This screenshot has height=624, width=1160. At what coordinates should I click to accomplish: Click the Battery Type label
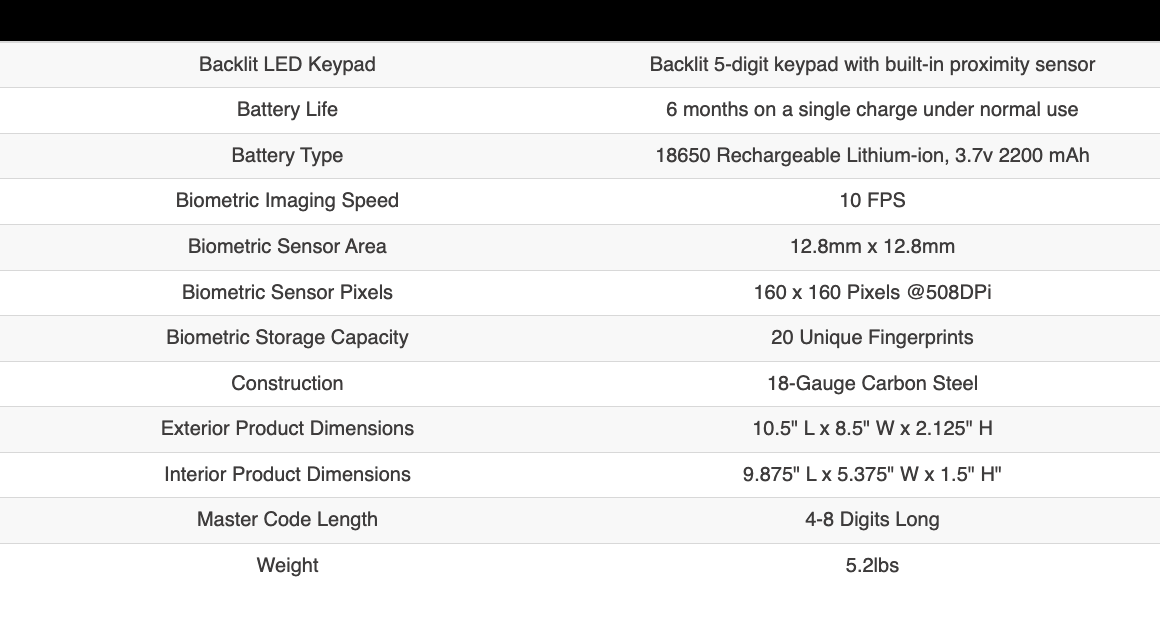287,155
